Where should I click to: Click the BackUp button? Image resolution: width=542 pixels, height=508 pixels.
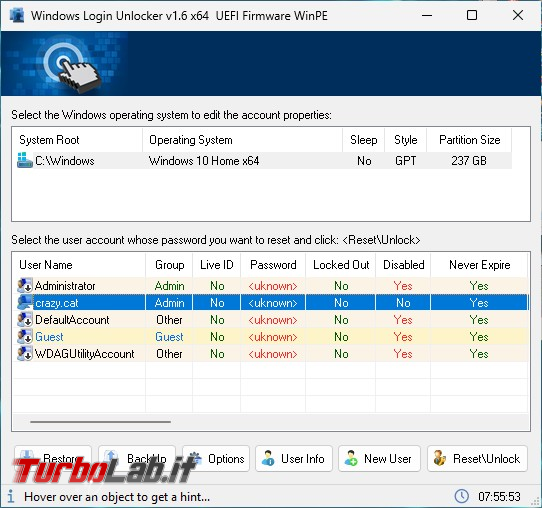(x=137, y=459)
